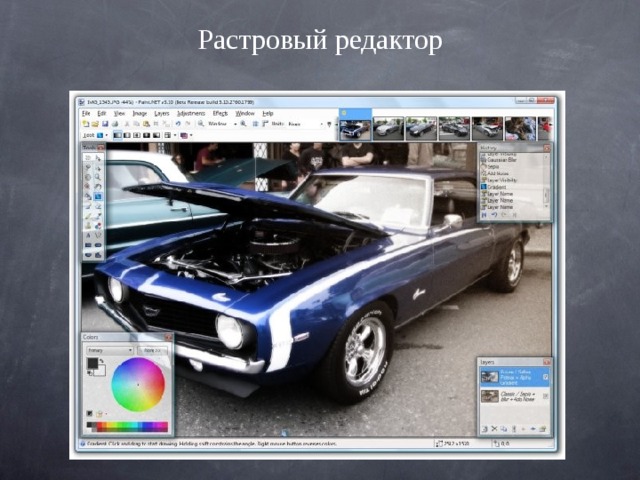Select the Rectangle shape tool
640x480 pixels.
(x=88, y=245)
